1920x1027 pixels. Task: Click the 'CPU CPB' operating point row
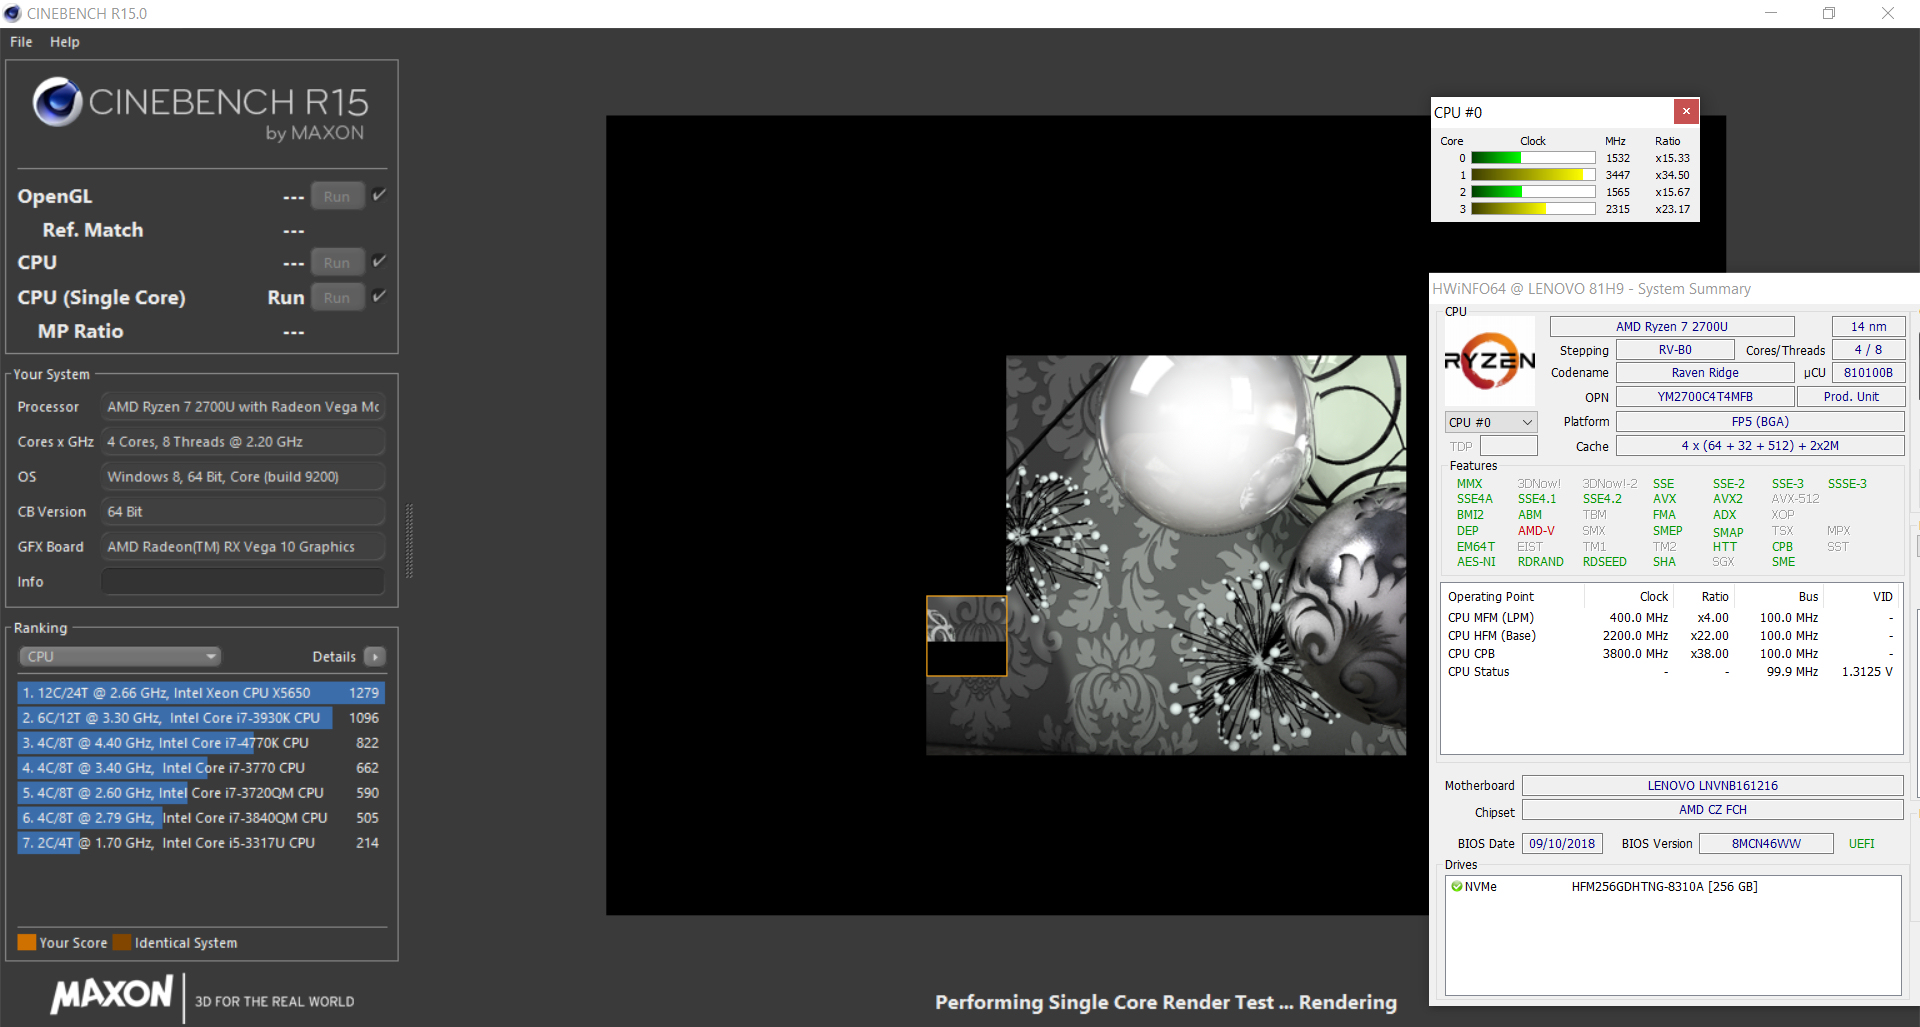coord(1670,653)
